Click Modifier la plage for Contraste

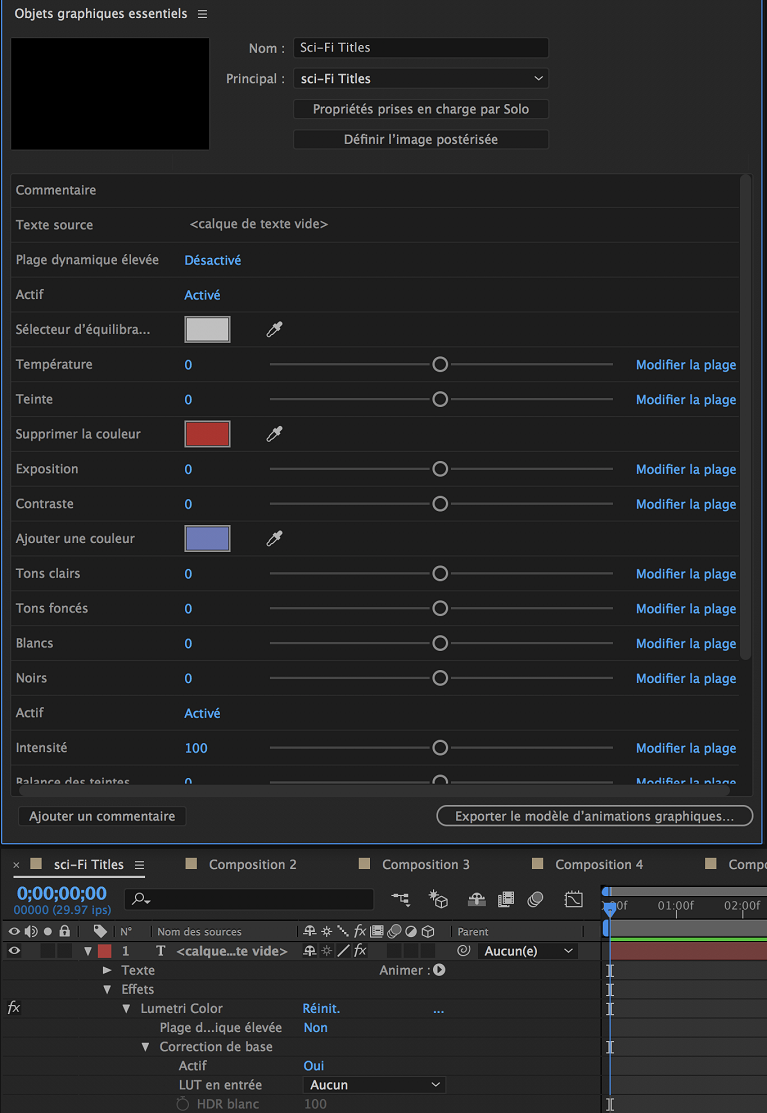coord(685,504)
